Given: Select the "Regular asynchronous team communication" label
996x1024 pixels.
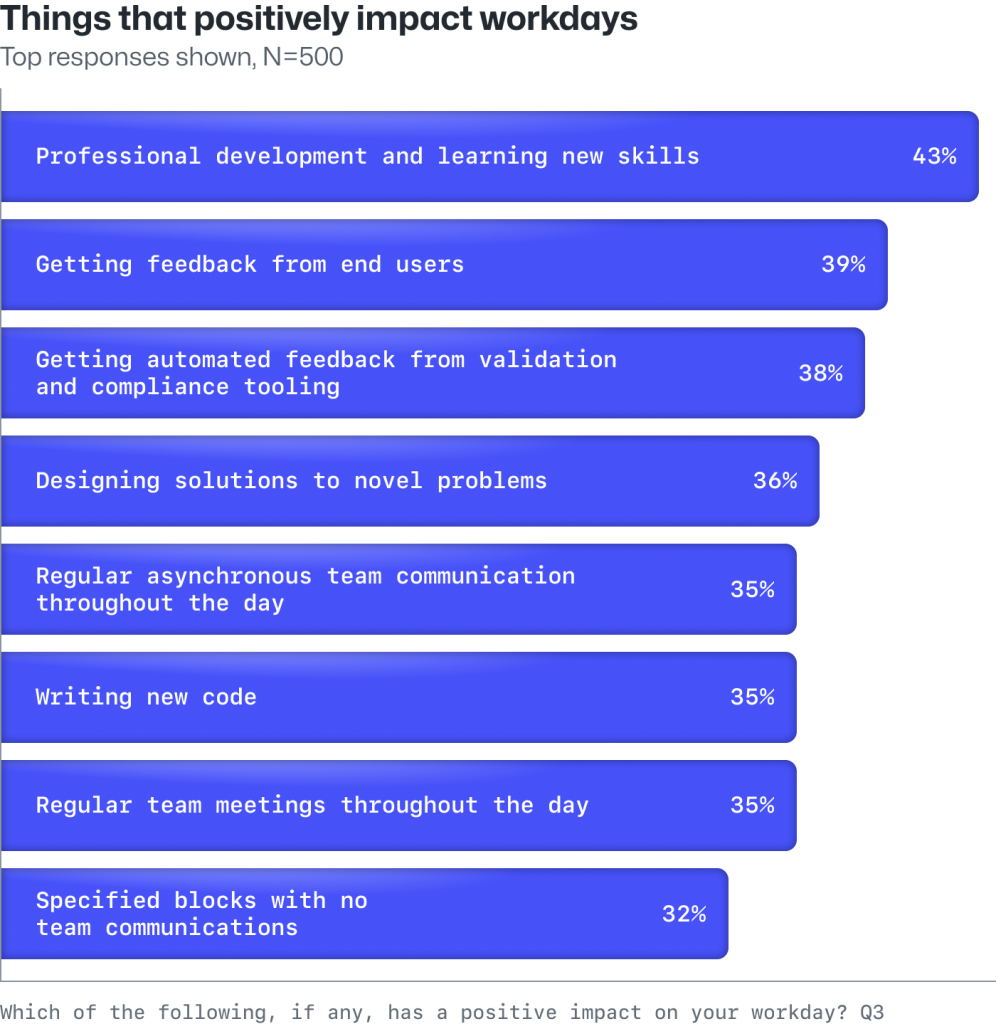Looking at the screenshot, I should (305, 589).
